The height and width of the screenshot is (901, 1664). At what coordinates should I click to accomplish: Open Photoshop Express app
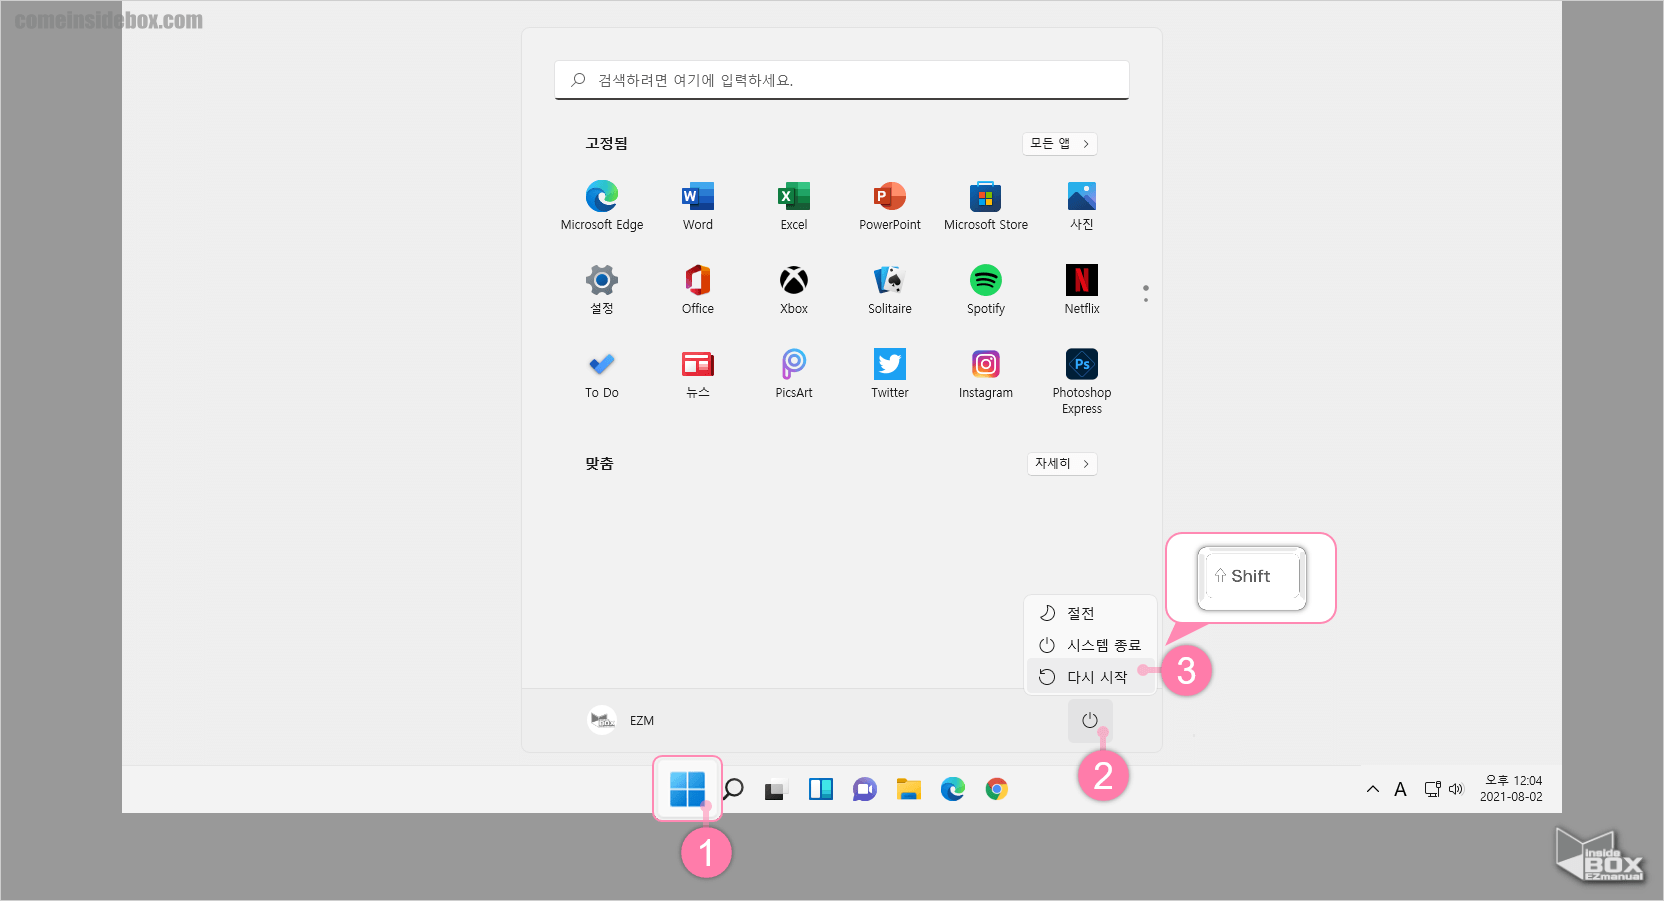(1082, 381)
